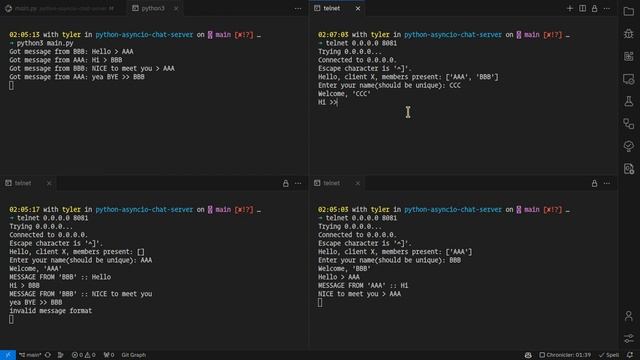
Task: Open the Source Control branch icon
Action: (x=629, y=124)
